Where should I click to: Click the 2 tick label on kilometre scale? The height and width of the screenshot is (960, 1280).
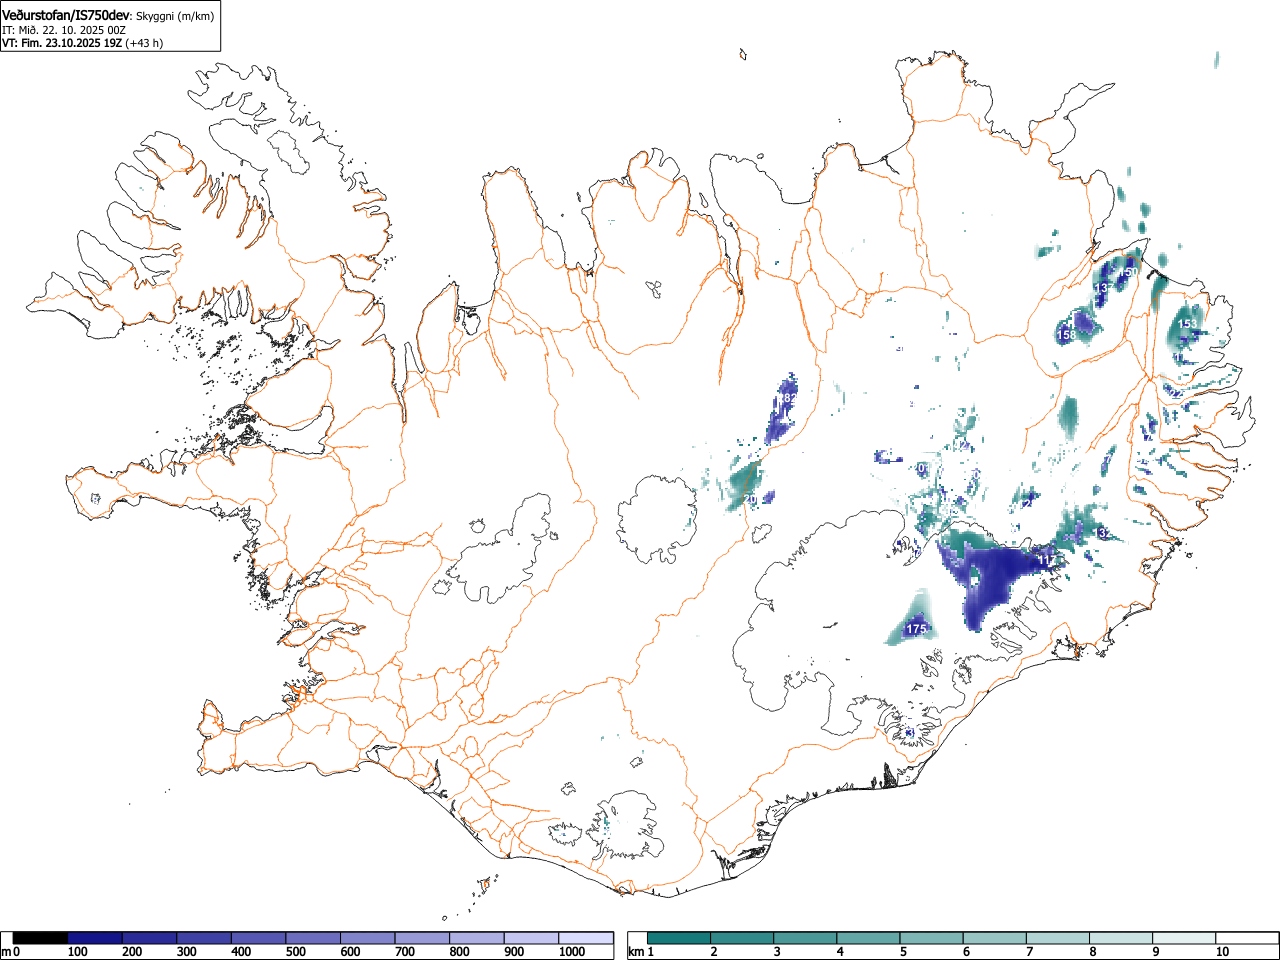[714, 952]
